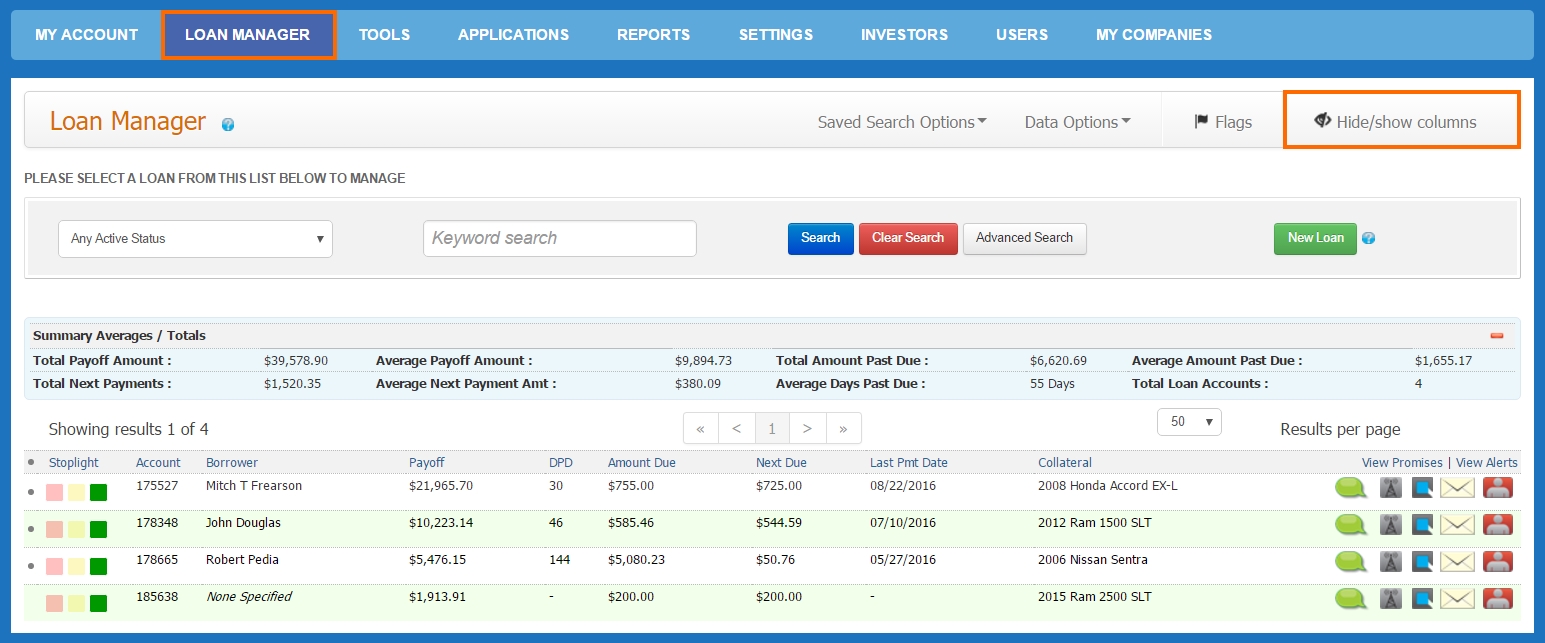Click the tower icon for Mitch T Frearson
Screen dimensions: 1545x643
click(1390, 487)
